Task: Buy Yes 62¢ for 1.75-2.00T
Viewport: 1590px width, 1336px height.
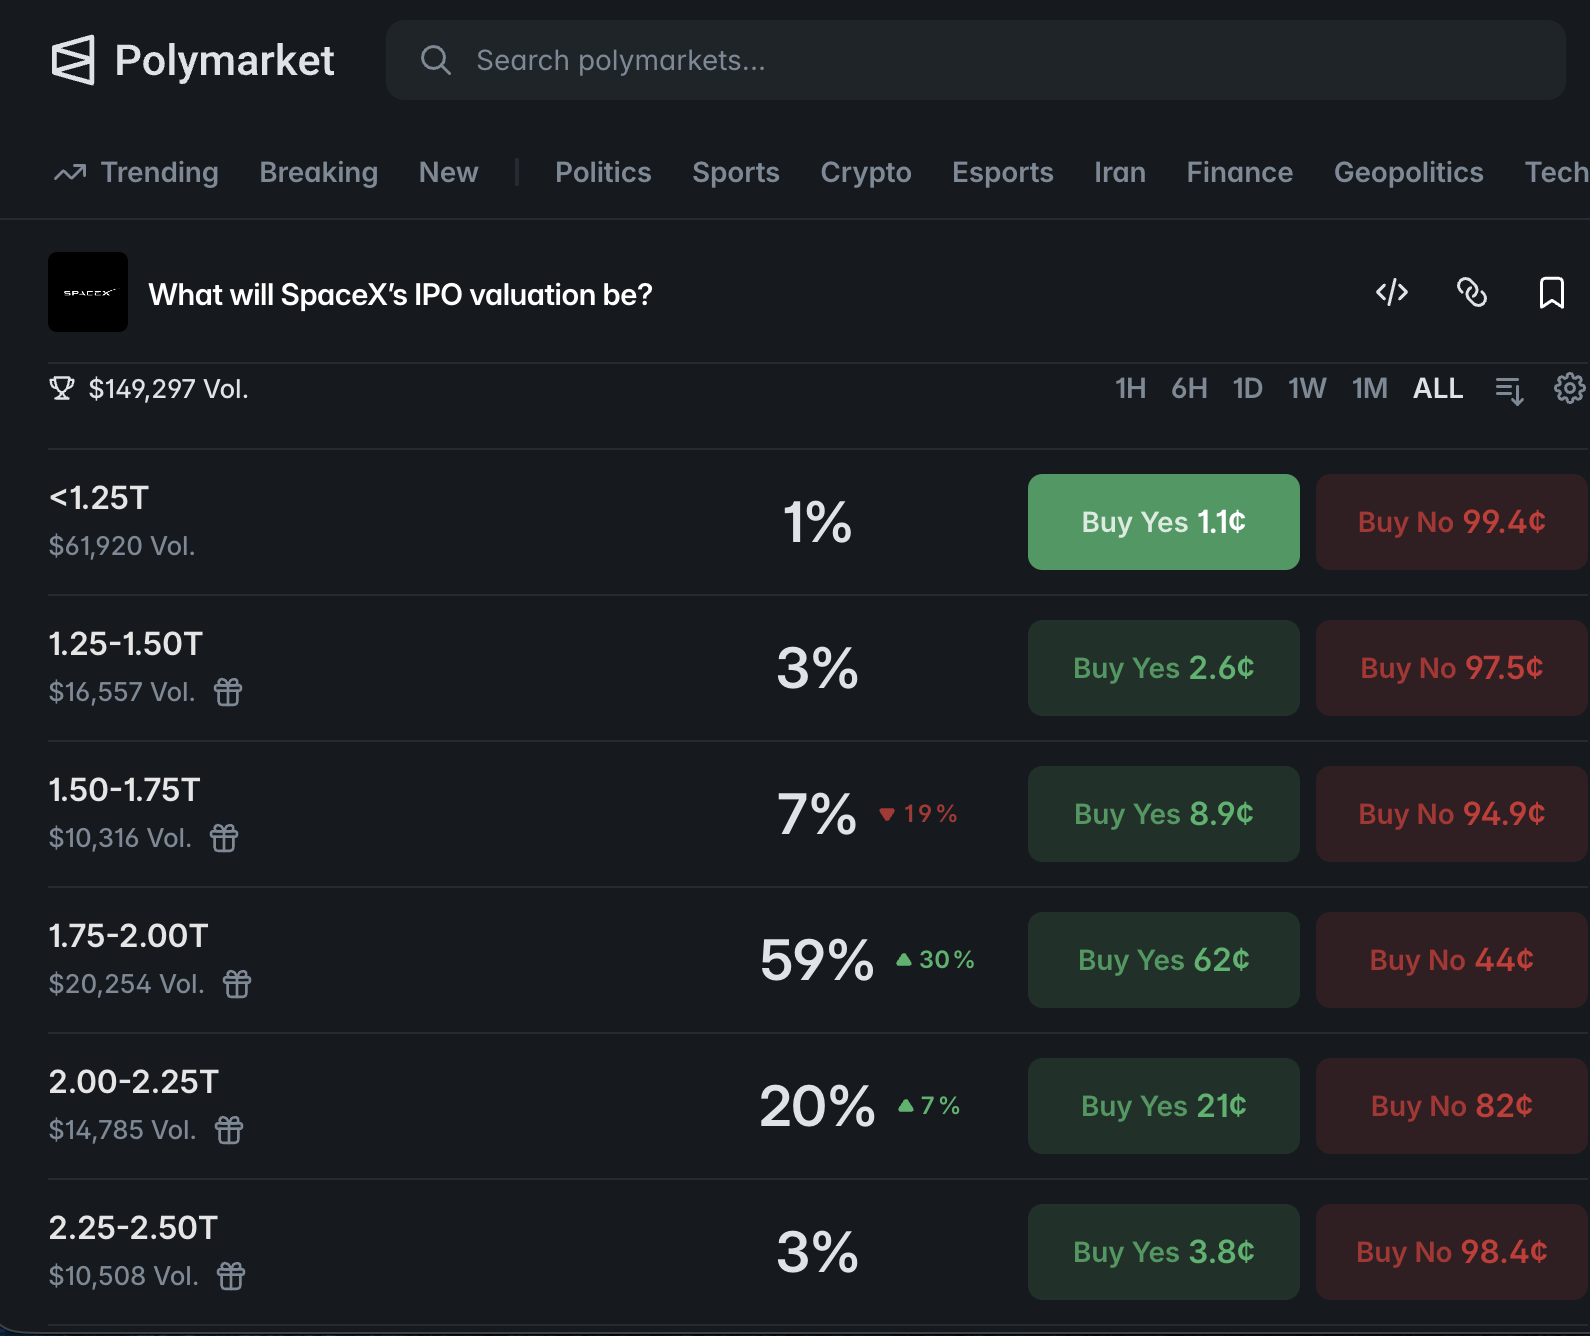Action: tap(1164, 960)
